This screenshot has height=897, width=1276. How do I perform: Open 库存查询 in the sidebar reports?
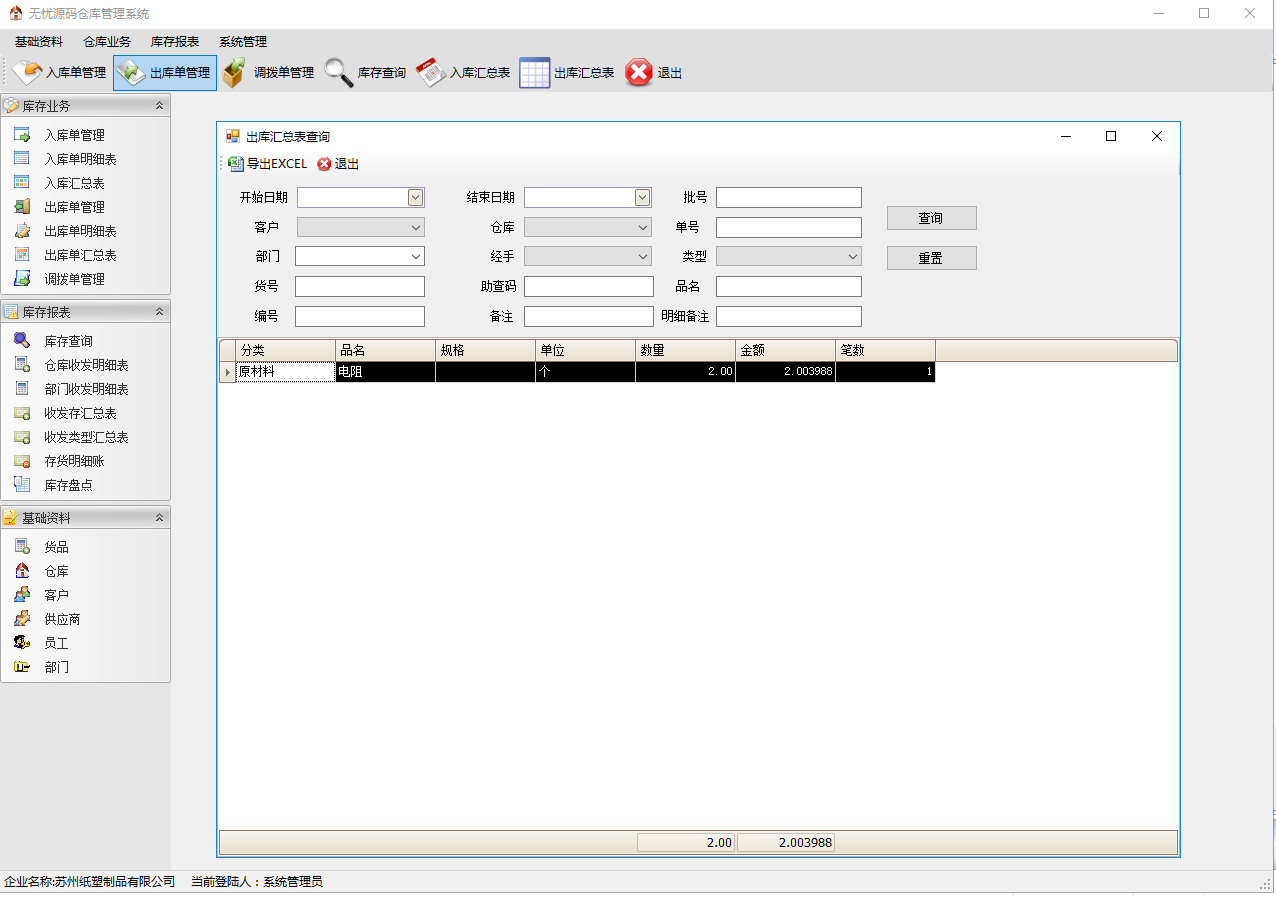(x=68, y=341)
